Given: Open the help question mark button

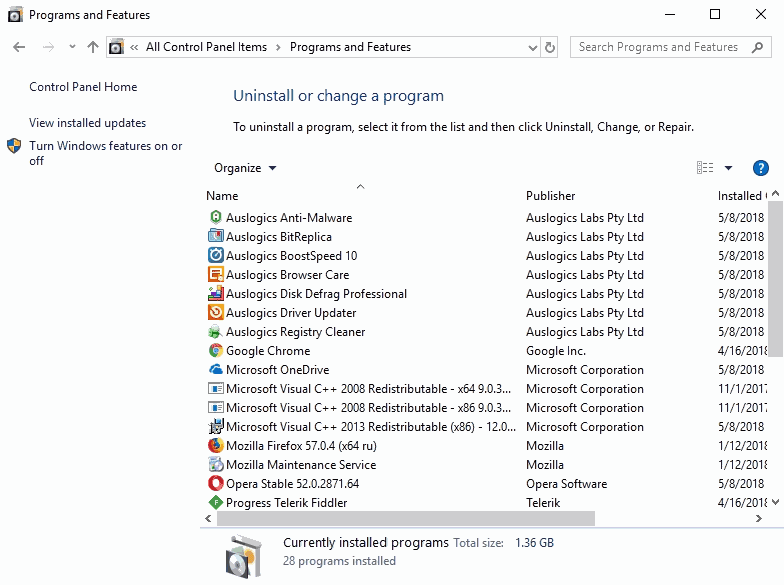Looking at the screenshot, I should [x=760, y=168].
